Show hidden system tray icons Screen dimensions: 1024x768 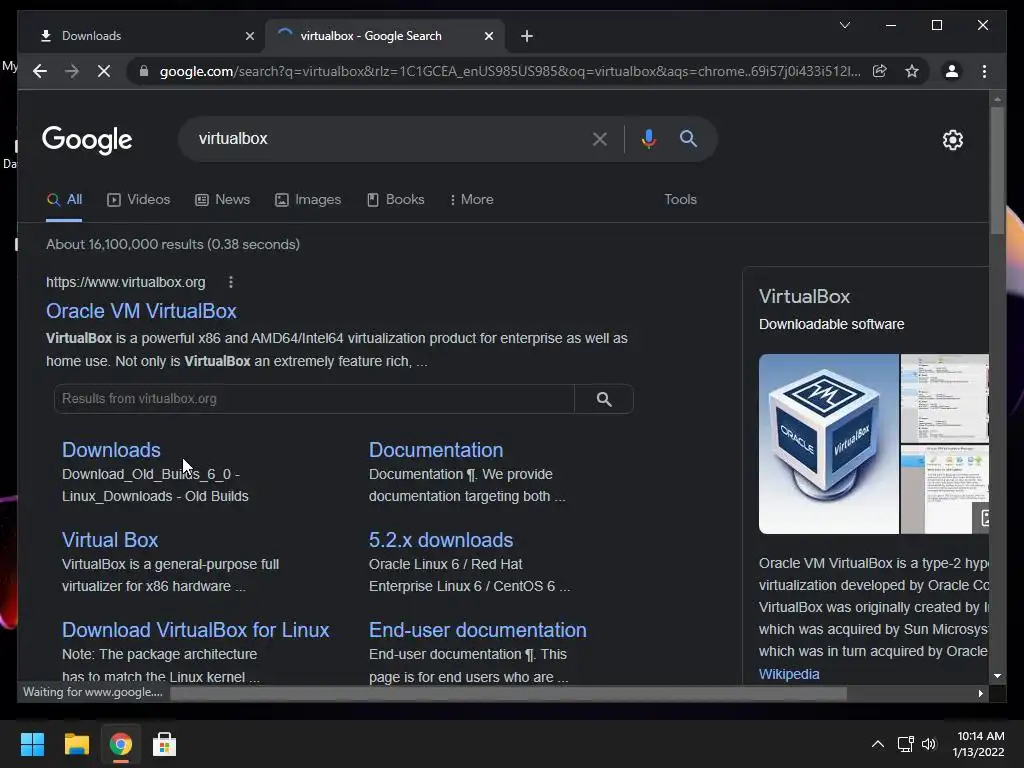click(878, 744)
